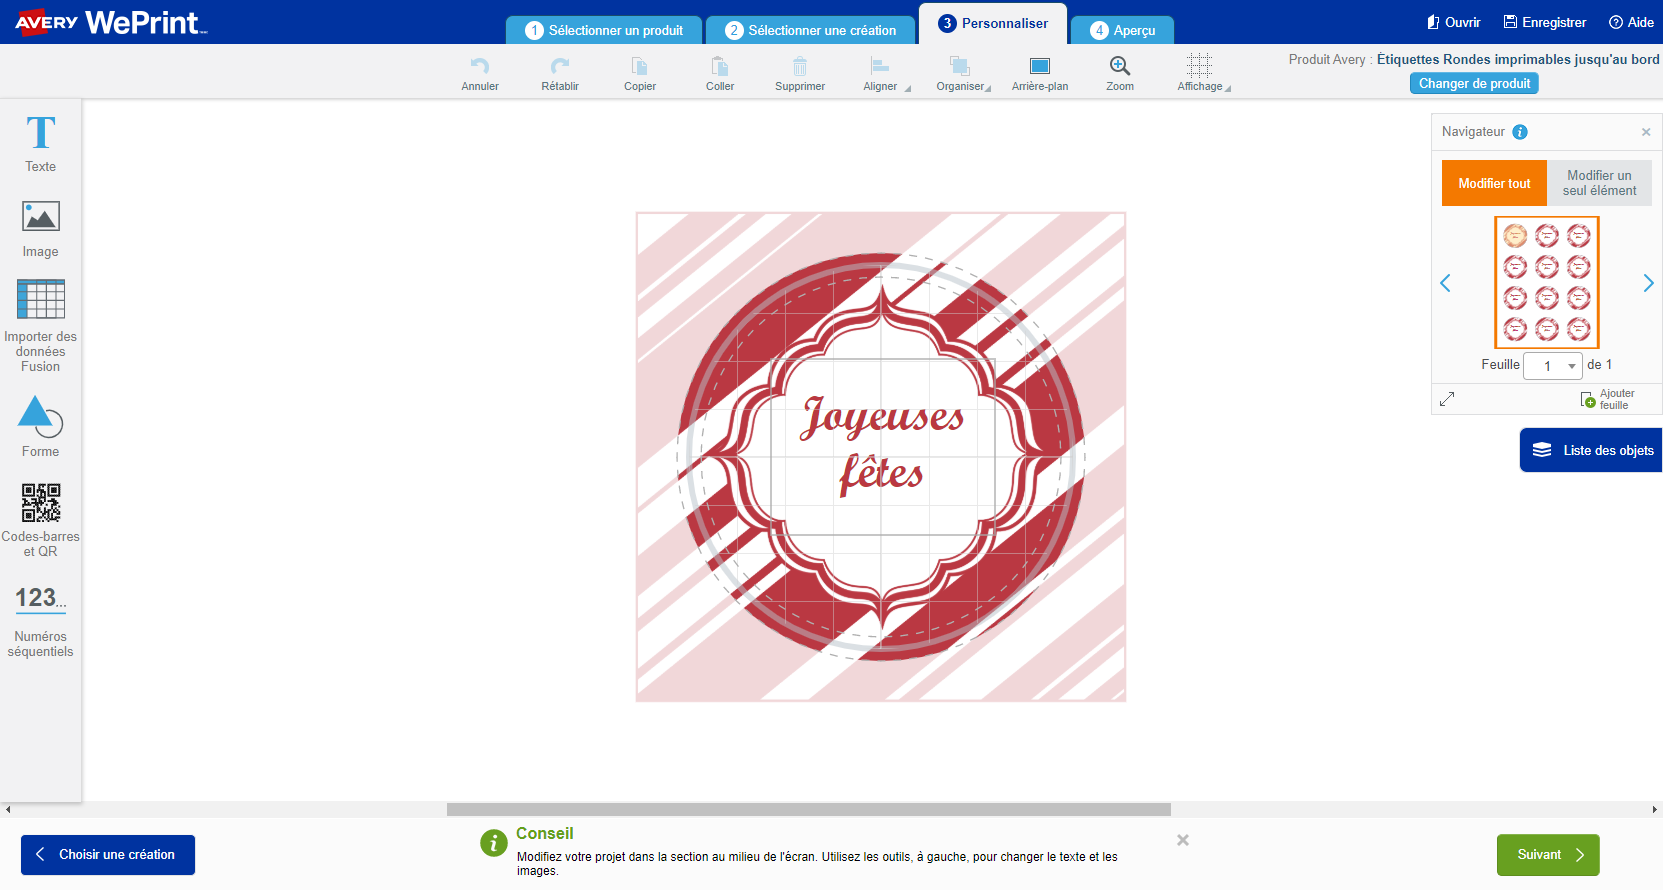Open Liste des objets panel

[1591, 450]
